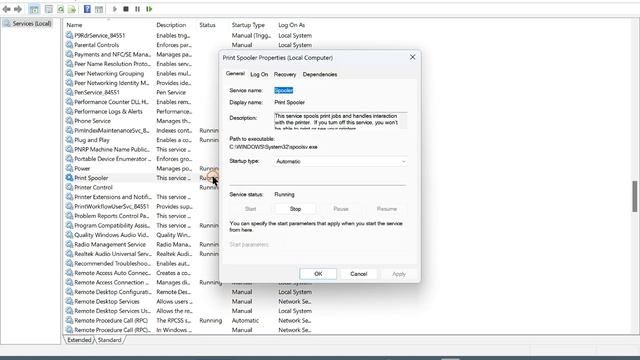Click the services list vertical scrollbar thumb
Screen dimensions: 640x360
point(635,196)
